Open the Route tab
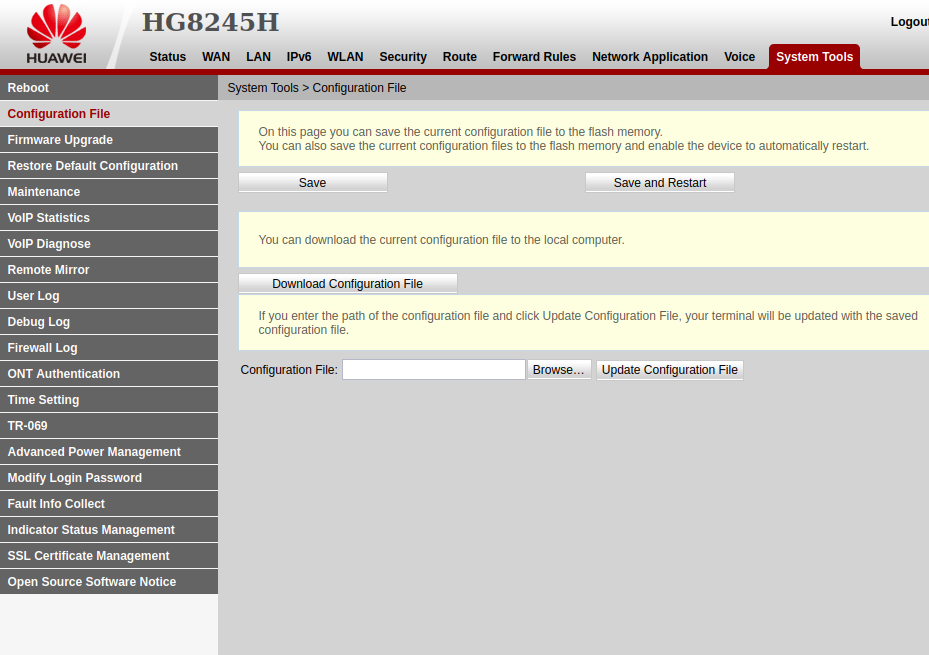The width and height of the screenshot is (929, 655). tap(460, 57)
